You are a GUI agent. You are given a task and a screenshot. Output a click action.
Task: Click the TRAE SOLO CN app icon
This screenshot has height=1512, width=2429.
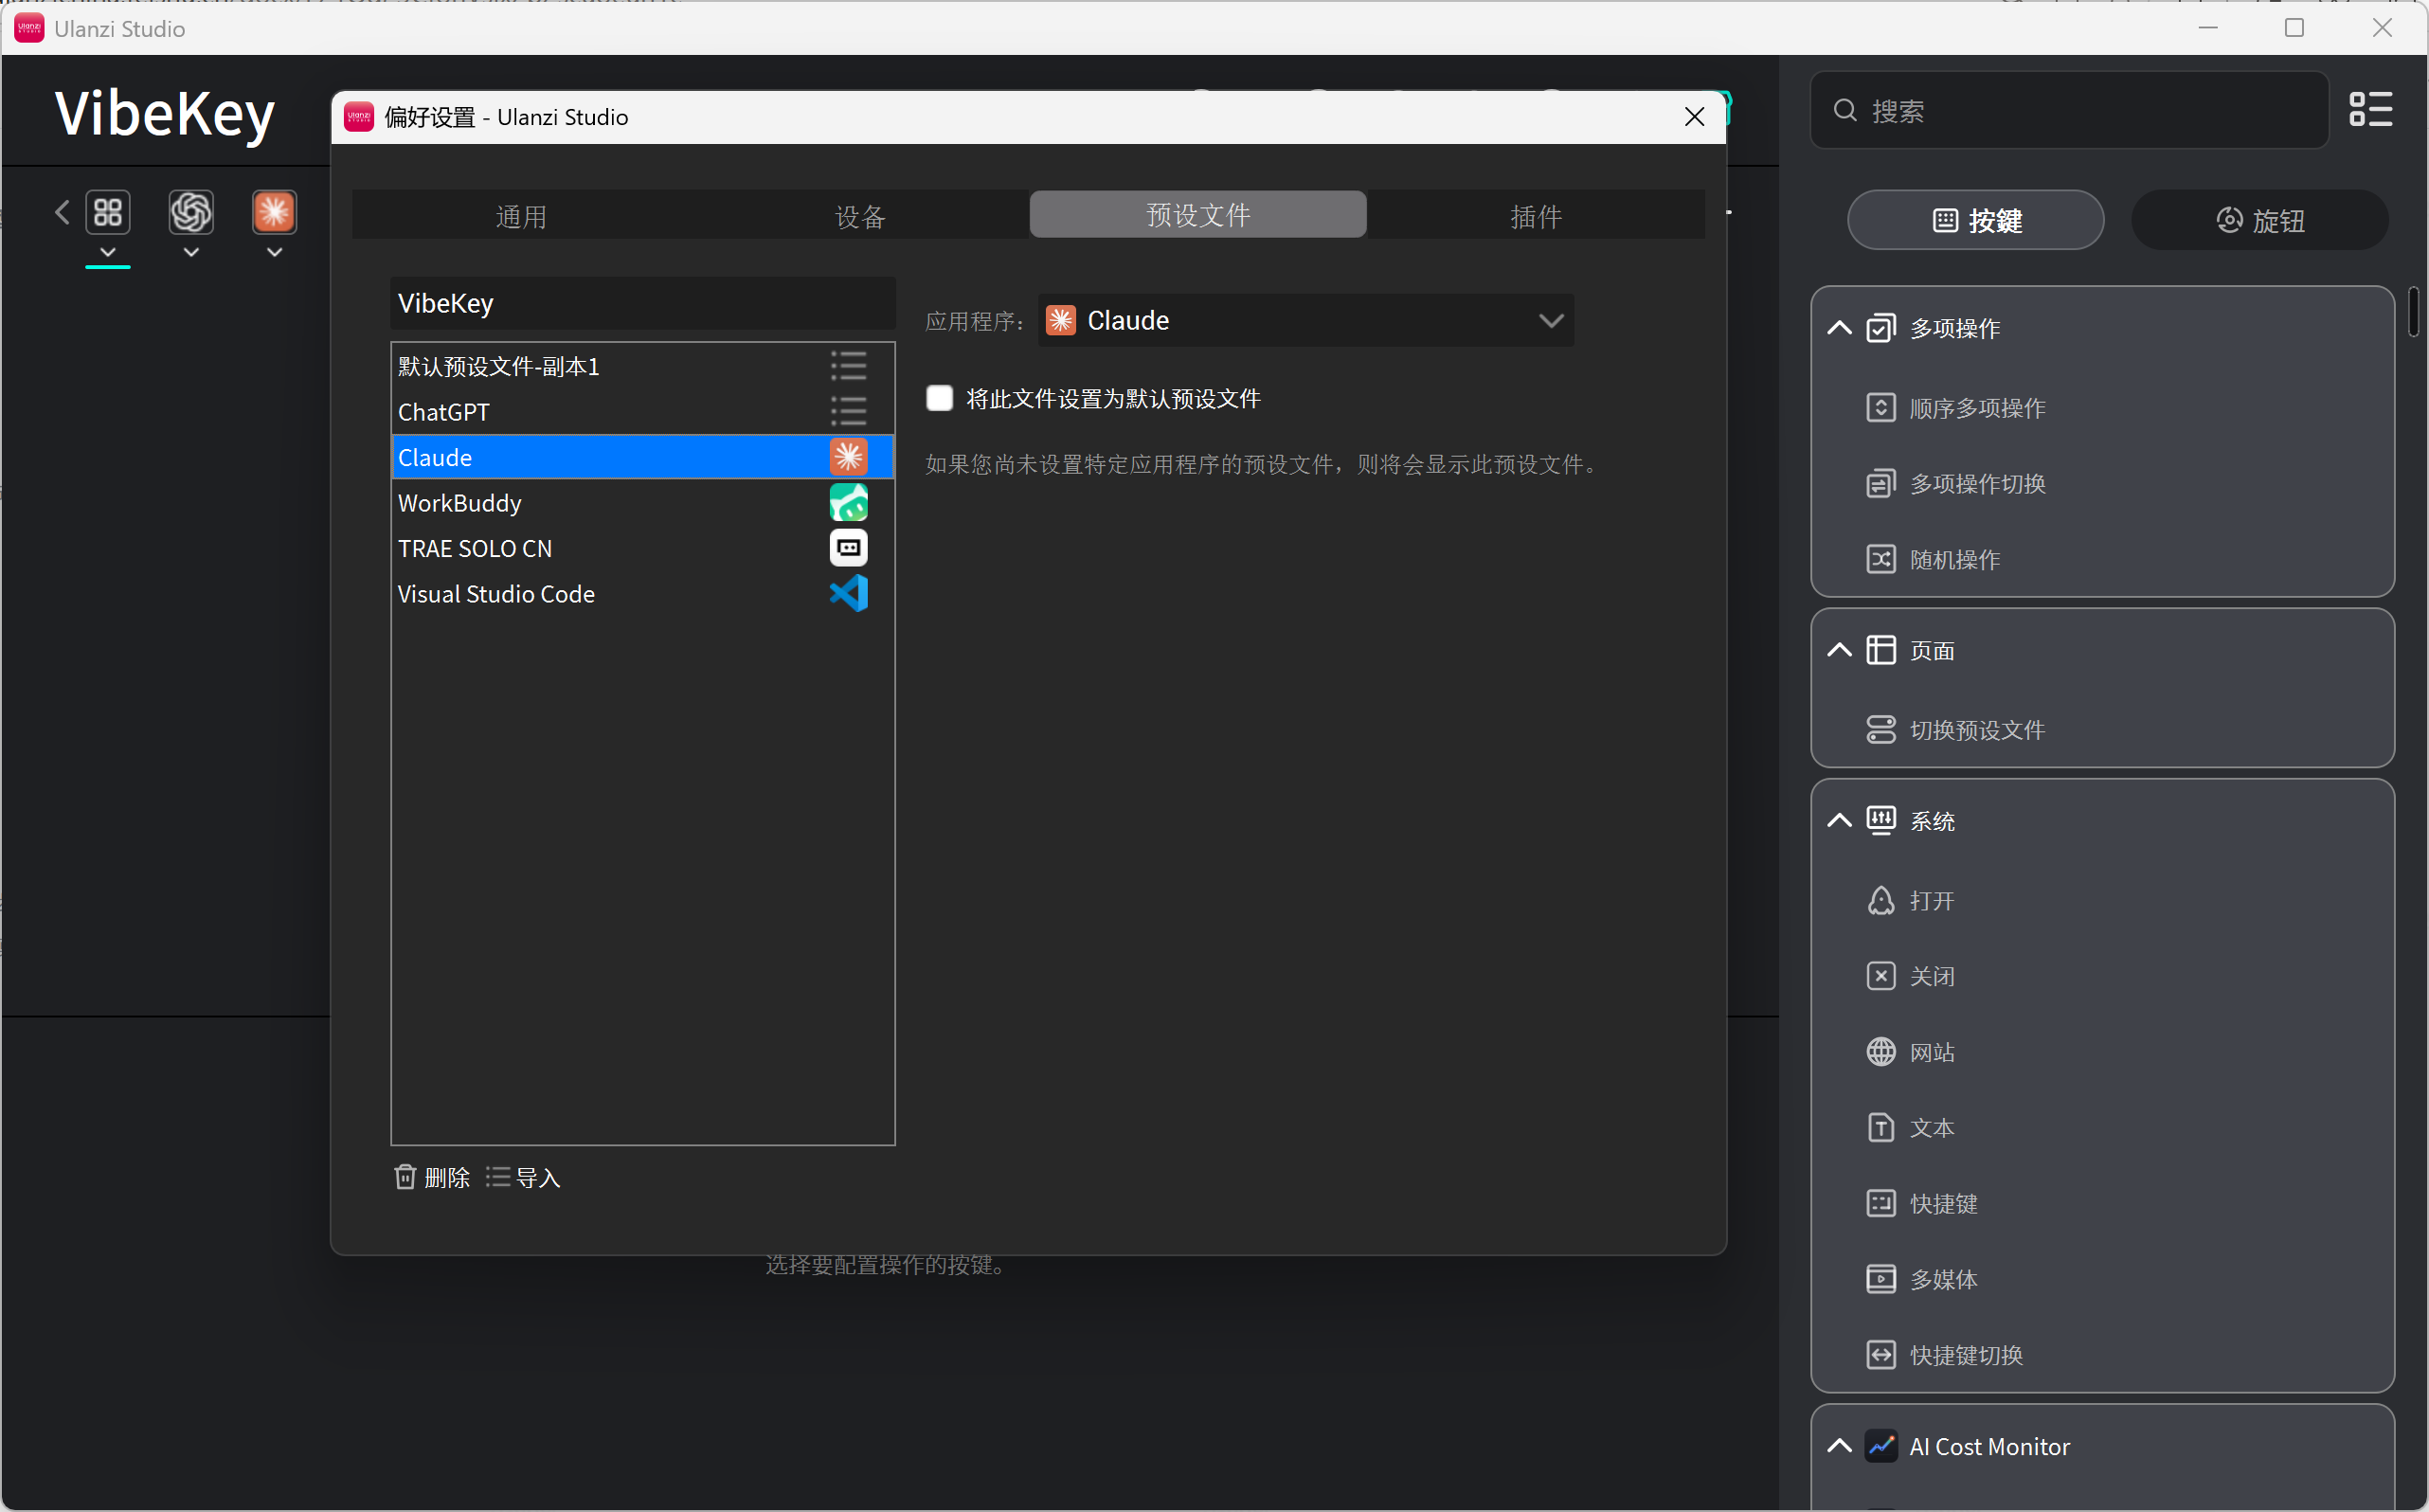[848, 548]
